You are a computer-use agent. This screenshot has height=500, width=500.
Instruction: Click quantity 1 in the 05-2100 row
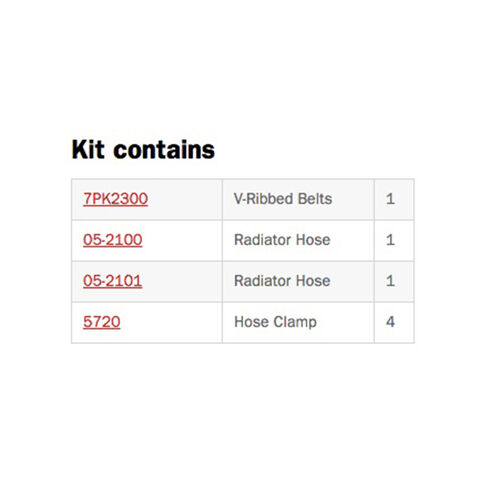pyautogui.click(x=390, y=240)
